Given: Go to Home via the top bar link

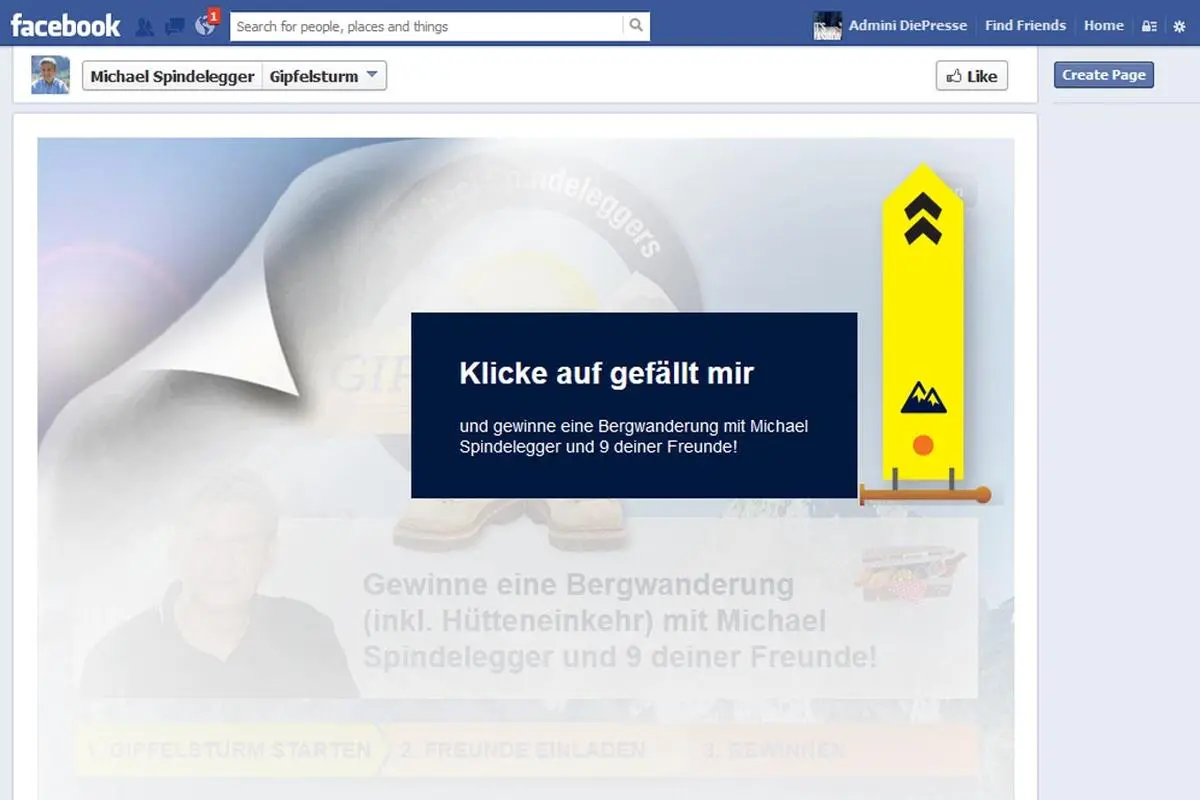Looking at the screenshot, I should 1104,25.
